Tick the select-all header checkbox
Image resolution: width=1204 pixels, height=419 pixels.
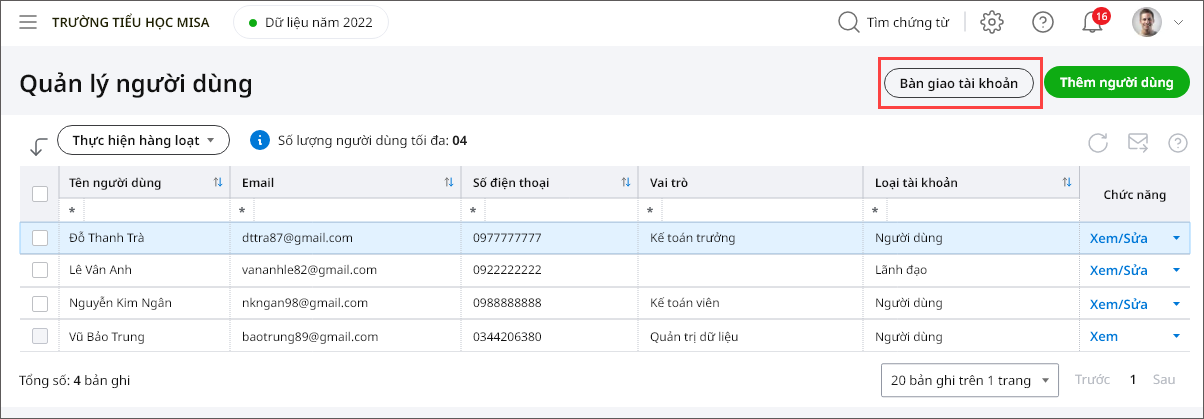[x=40, y=194]
